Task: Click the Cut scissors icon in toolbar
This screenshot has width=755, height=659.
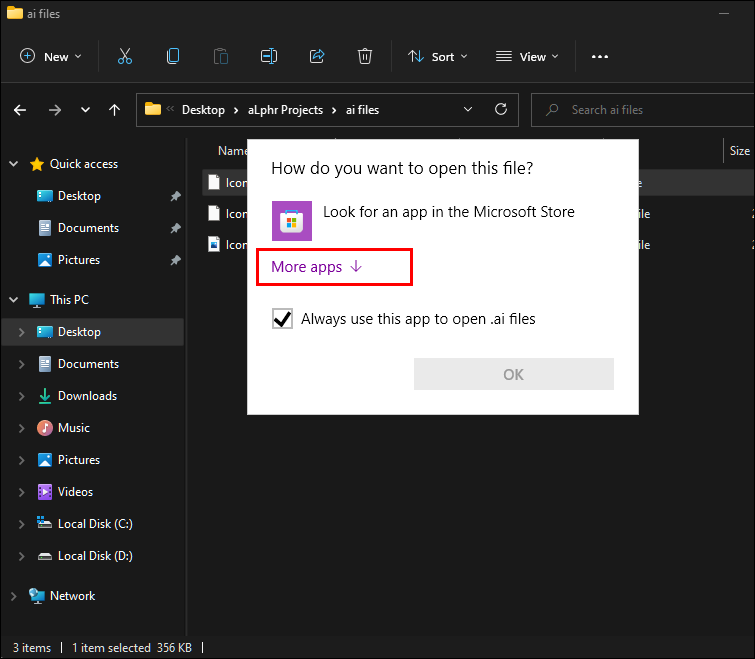Action: 125,57
